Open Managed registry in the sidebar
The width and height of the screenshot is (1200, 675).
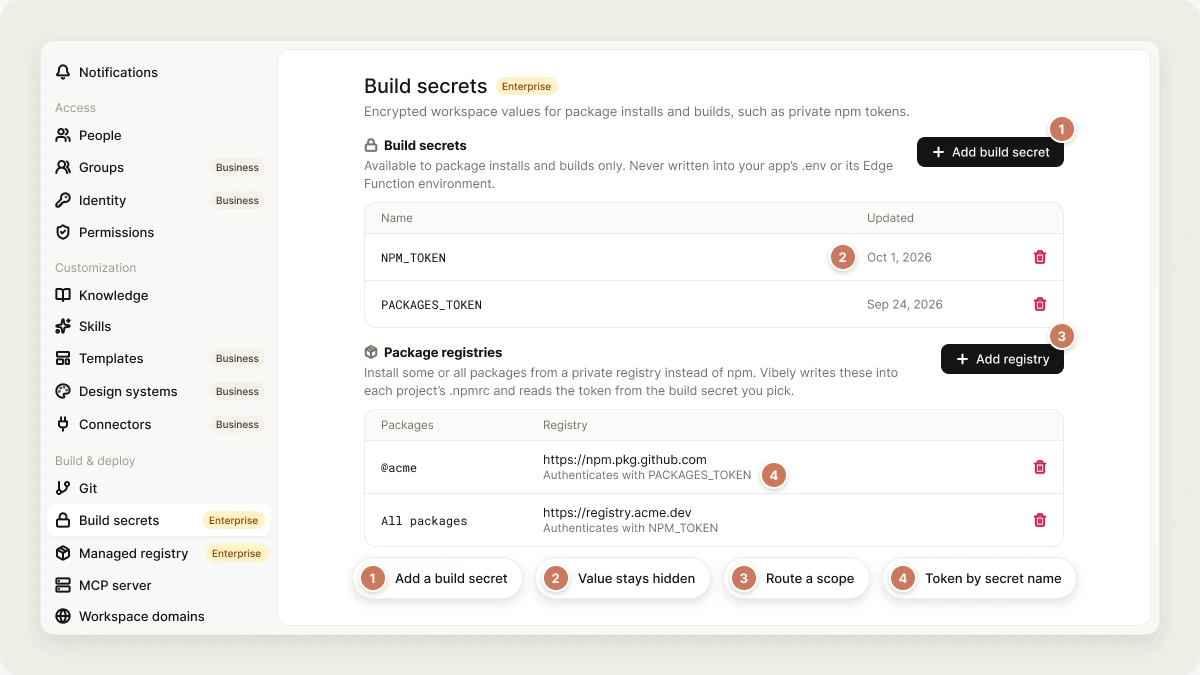point(159,553)
